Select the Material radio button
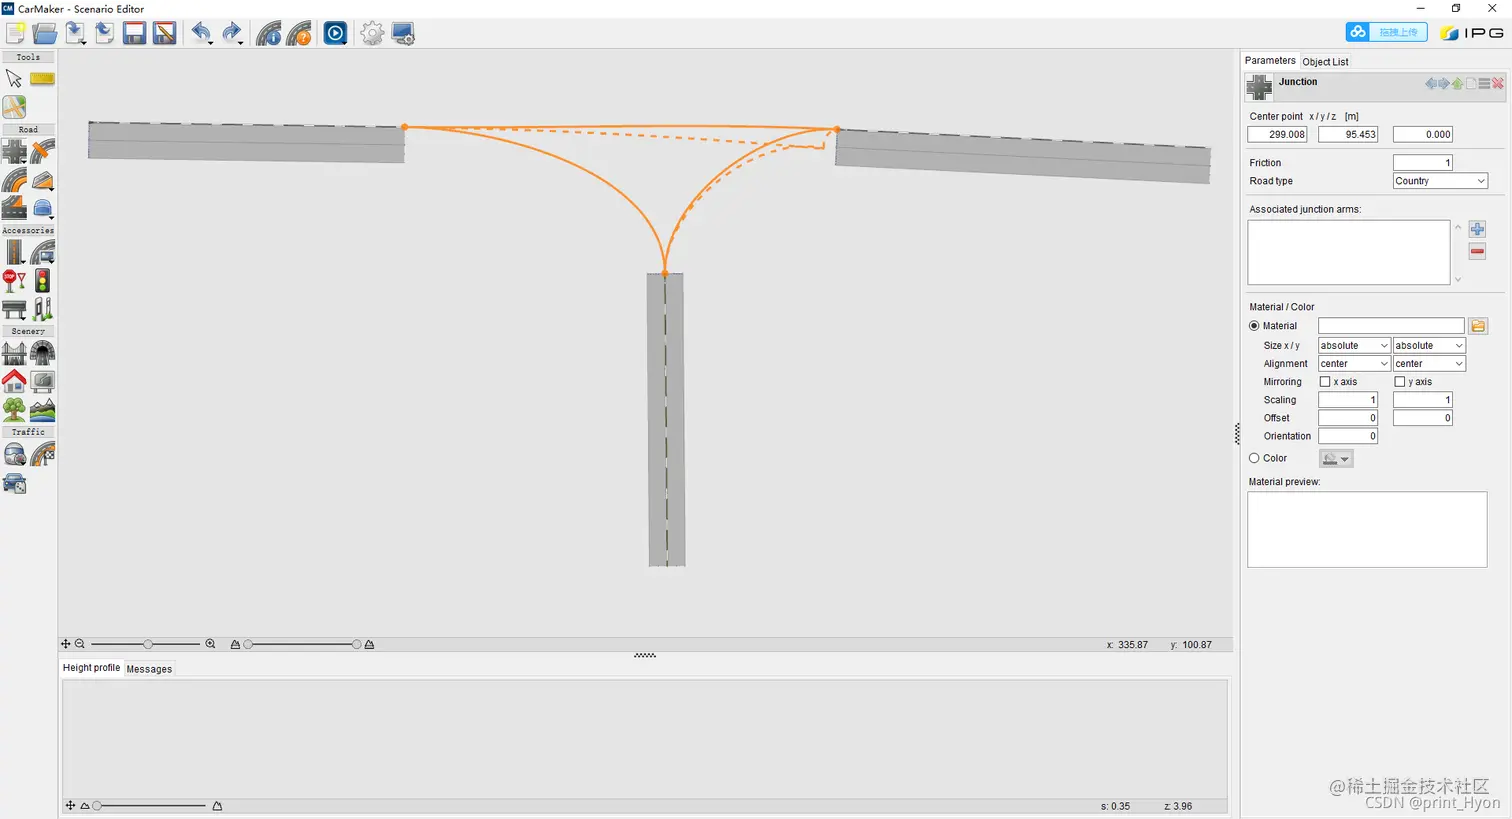This screenshot has height=819, width=1512. (x=1254, y=326)
